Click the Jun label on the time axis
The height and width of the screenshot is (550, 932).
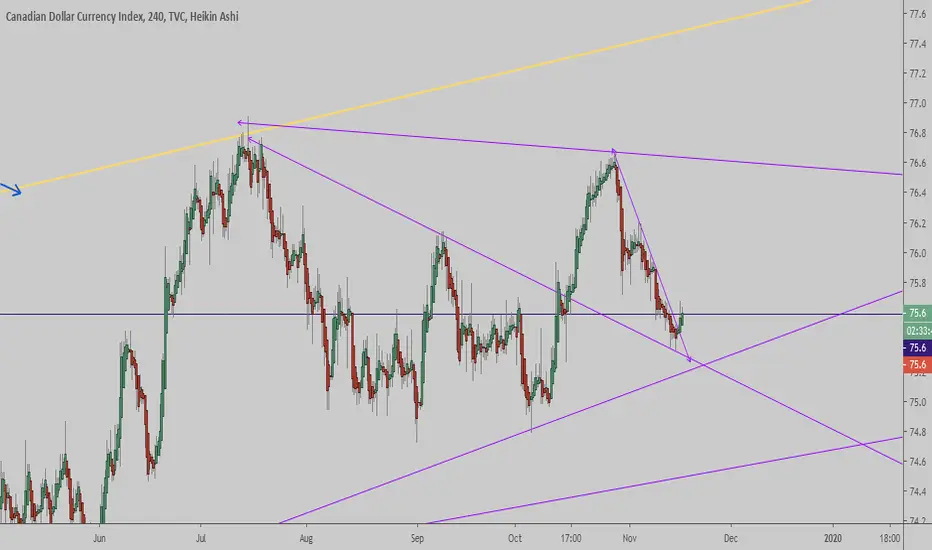pyautogui.click(x=99, y=538)
